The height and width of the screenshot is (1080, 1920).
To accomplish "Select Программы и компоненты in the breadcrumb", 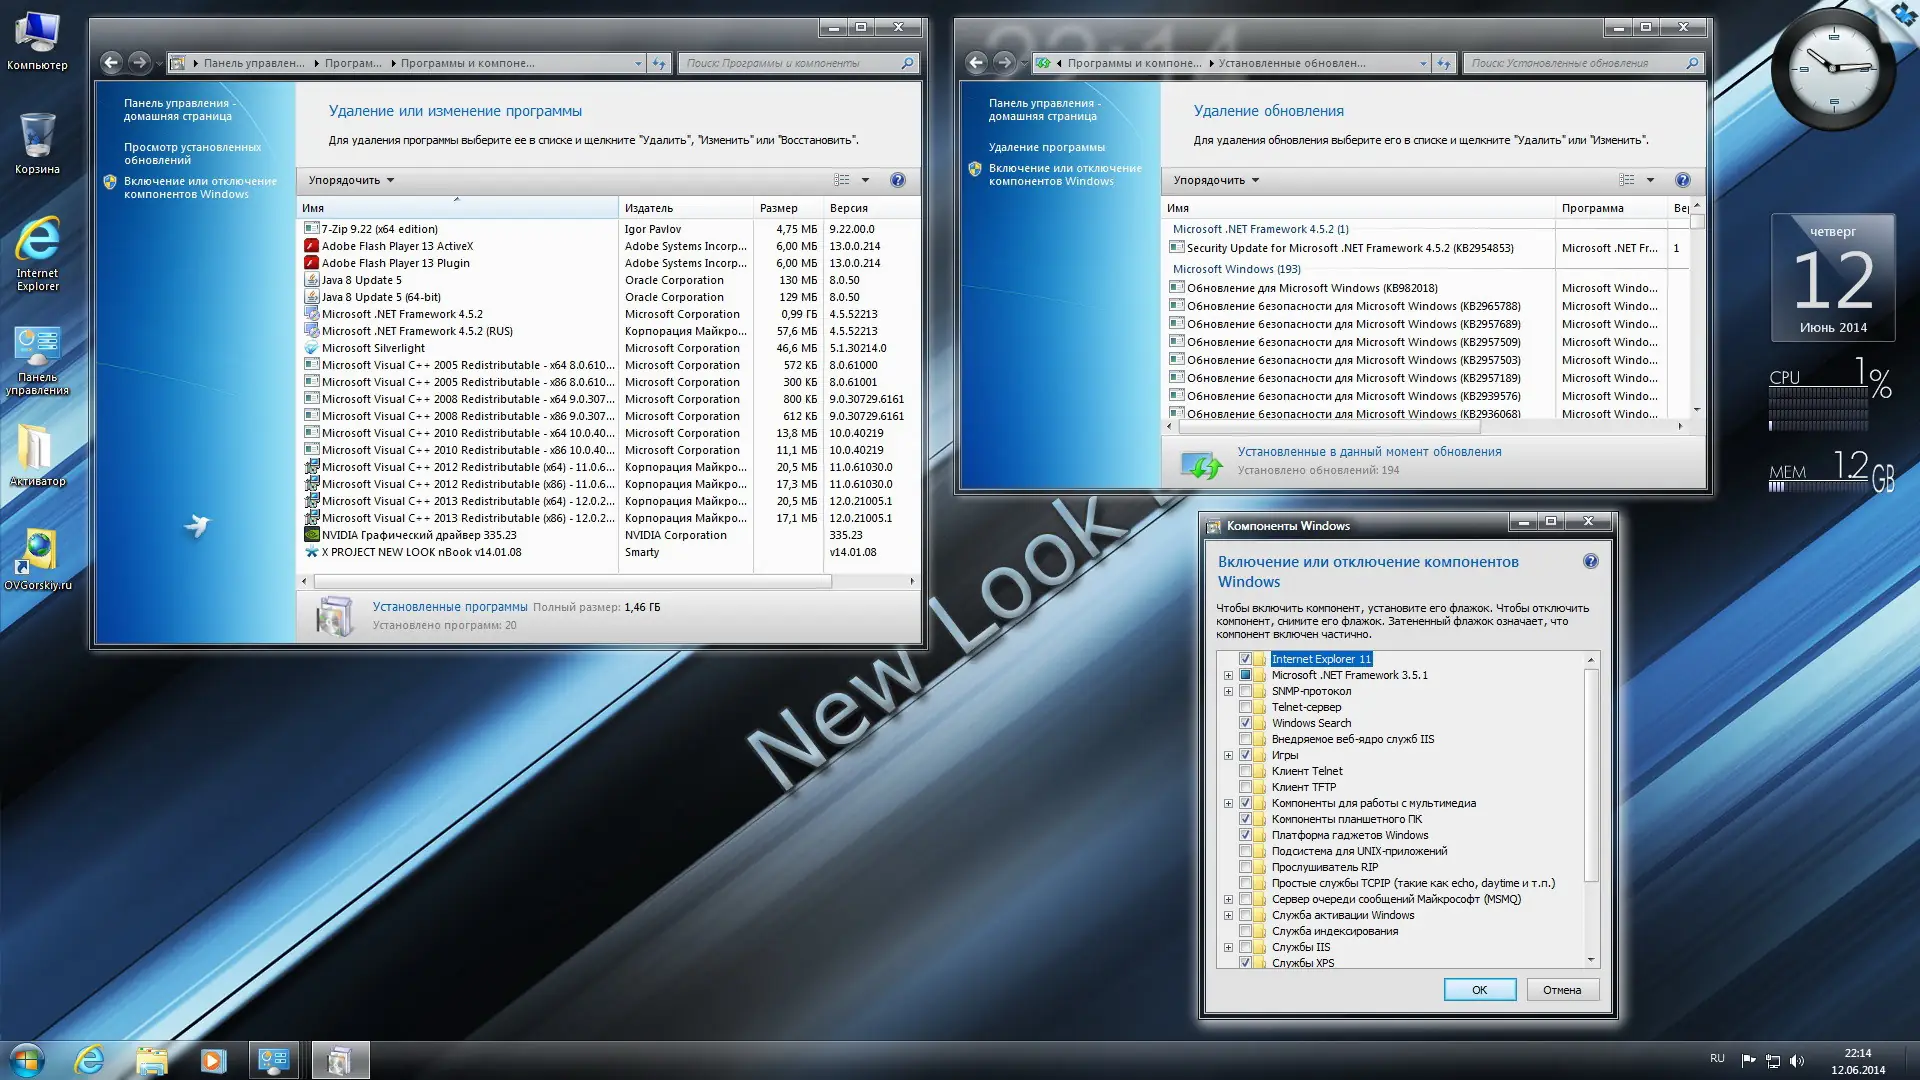I will point(465,62).
